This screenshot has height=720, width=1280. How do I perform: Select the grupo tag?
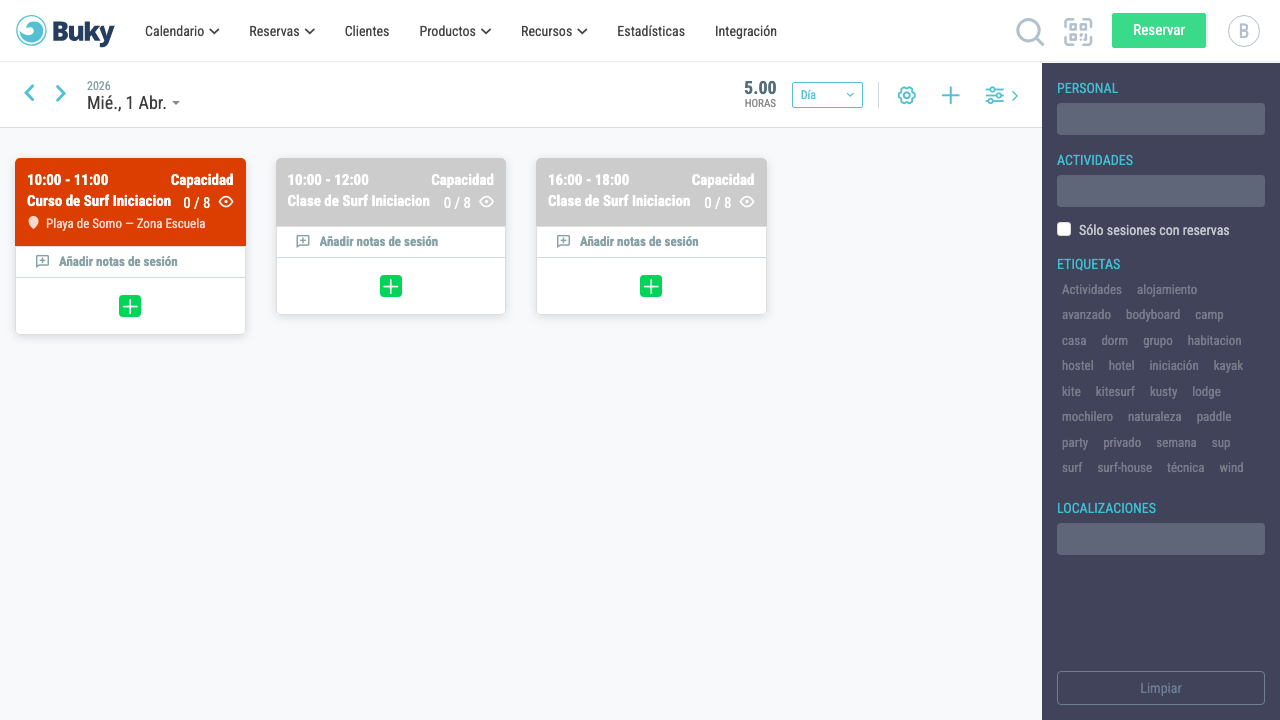click(x=1158, y=340)
